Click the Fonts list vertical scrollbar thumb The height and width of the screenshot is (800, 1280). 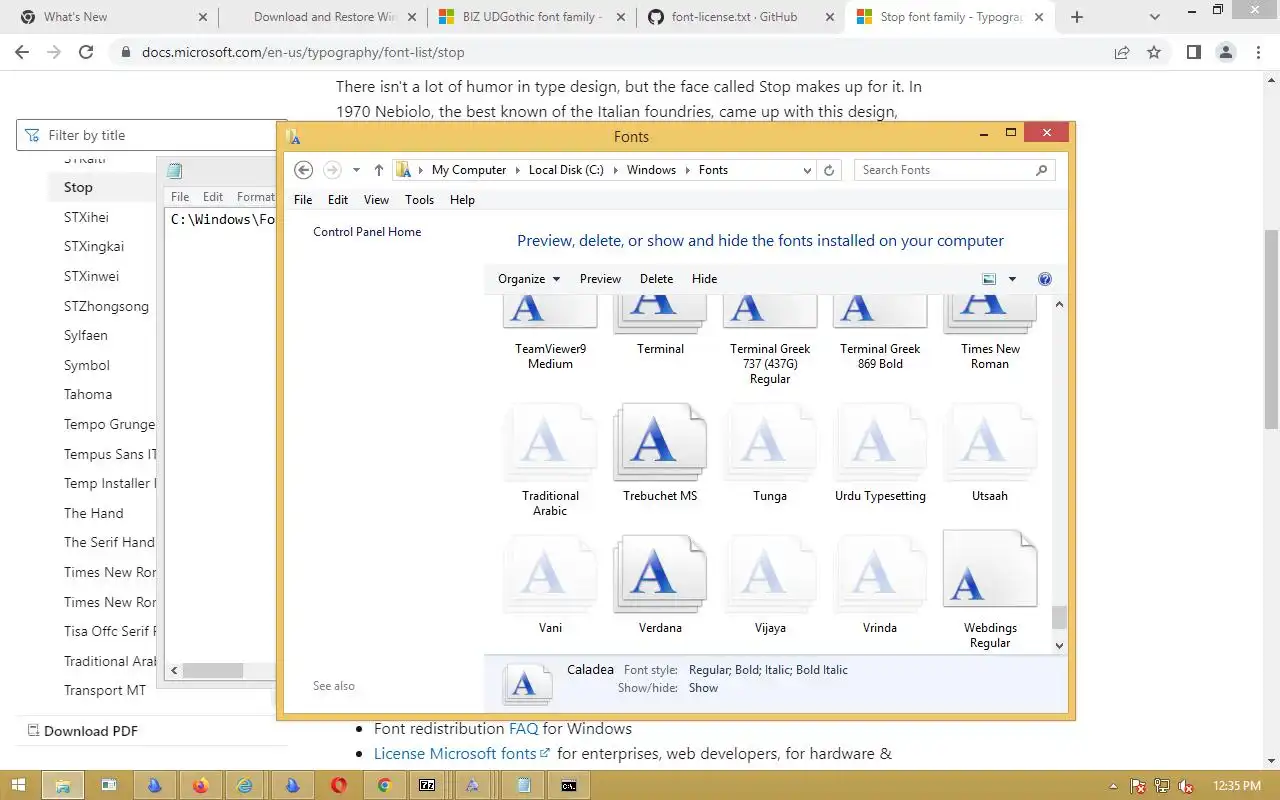1059,618
